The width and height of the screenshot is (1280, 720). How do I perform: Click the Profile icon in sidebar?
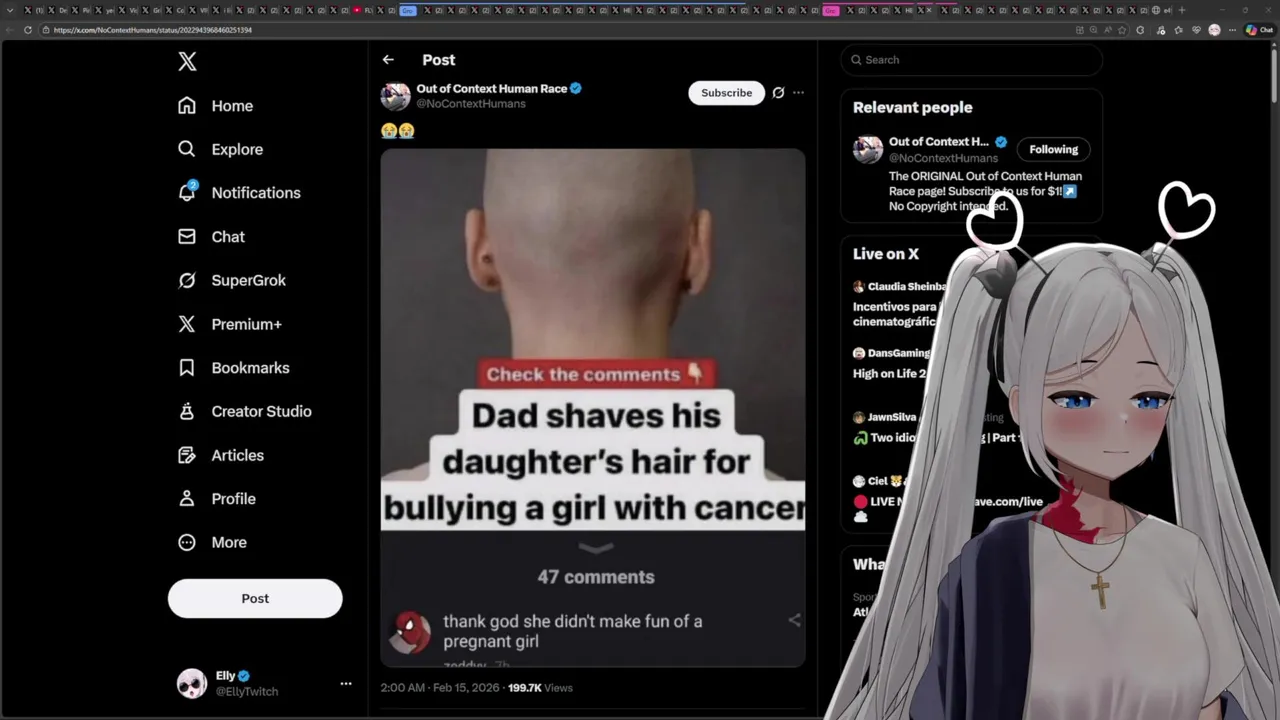point(187,498)
